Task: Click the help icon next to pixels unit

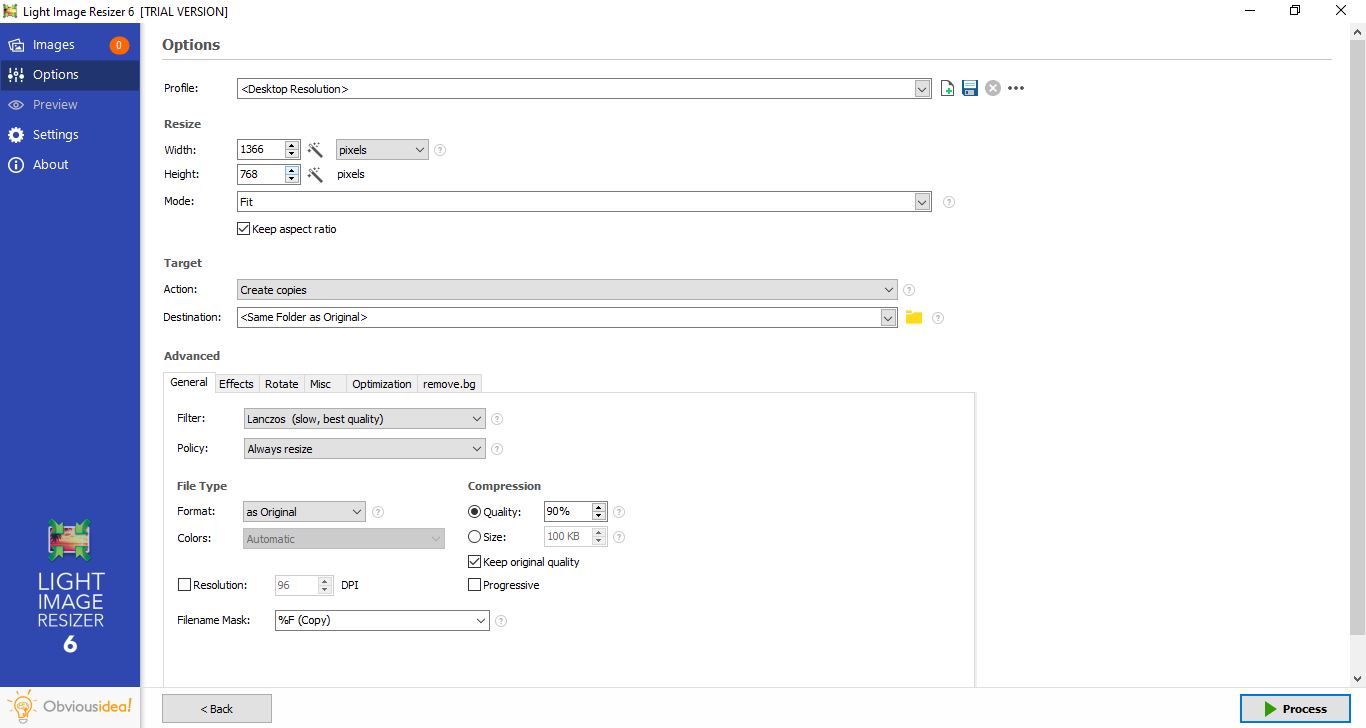Action: [x=440, y=150]
